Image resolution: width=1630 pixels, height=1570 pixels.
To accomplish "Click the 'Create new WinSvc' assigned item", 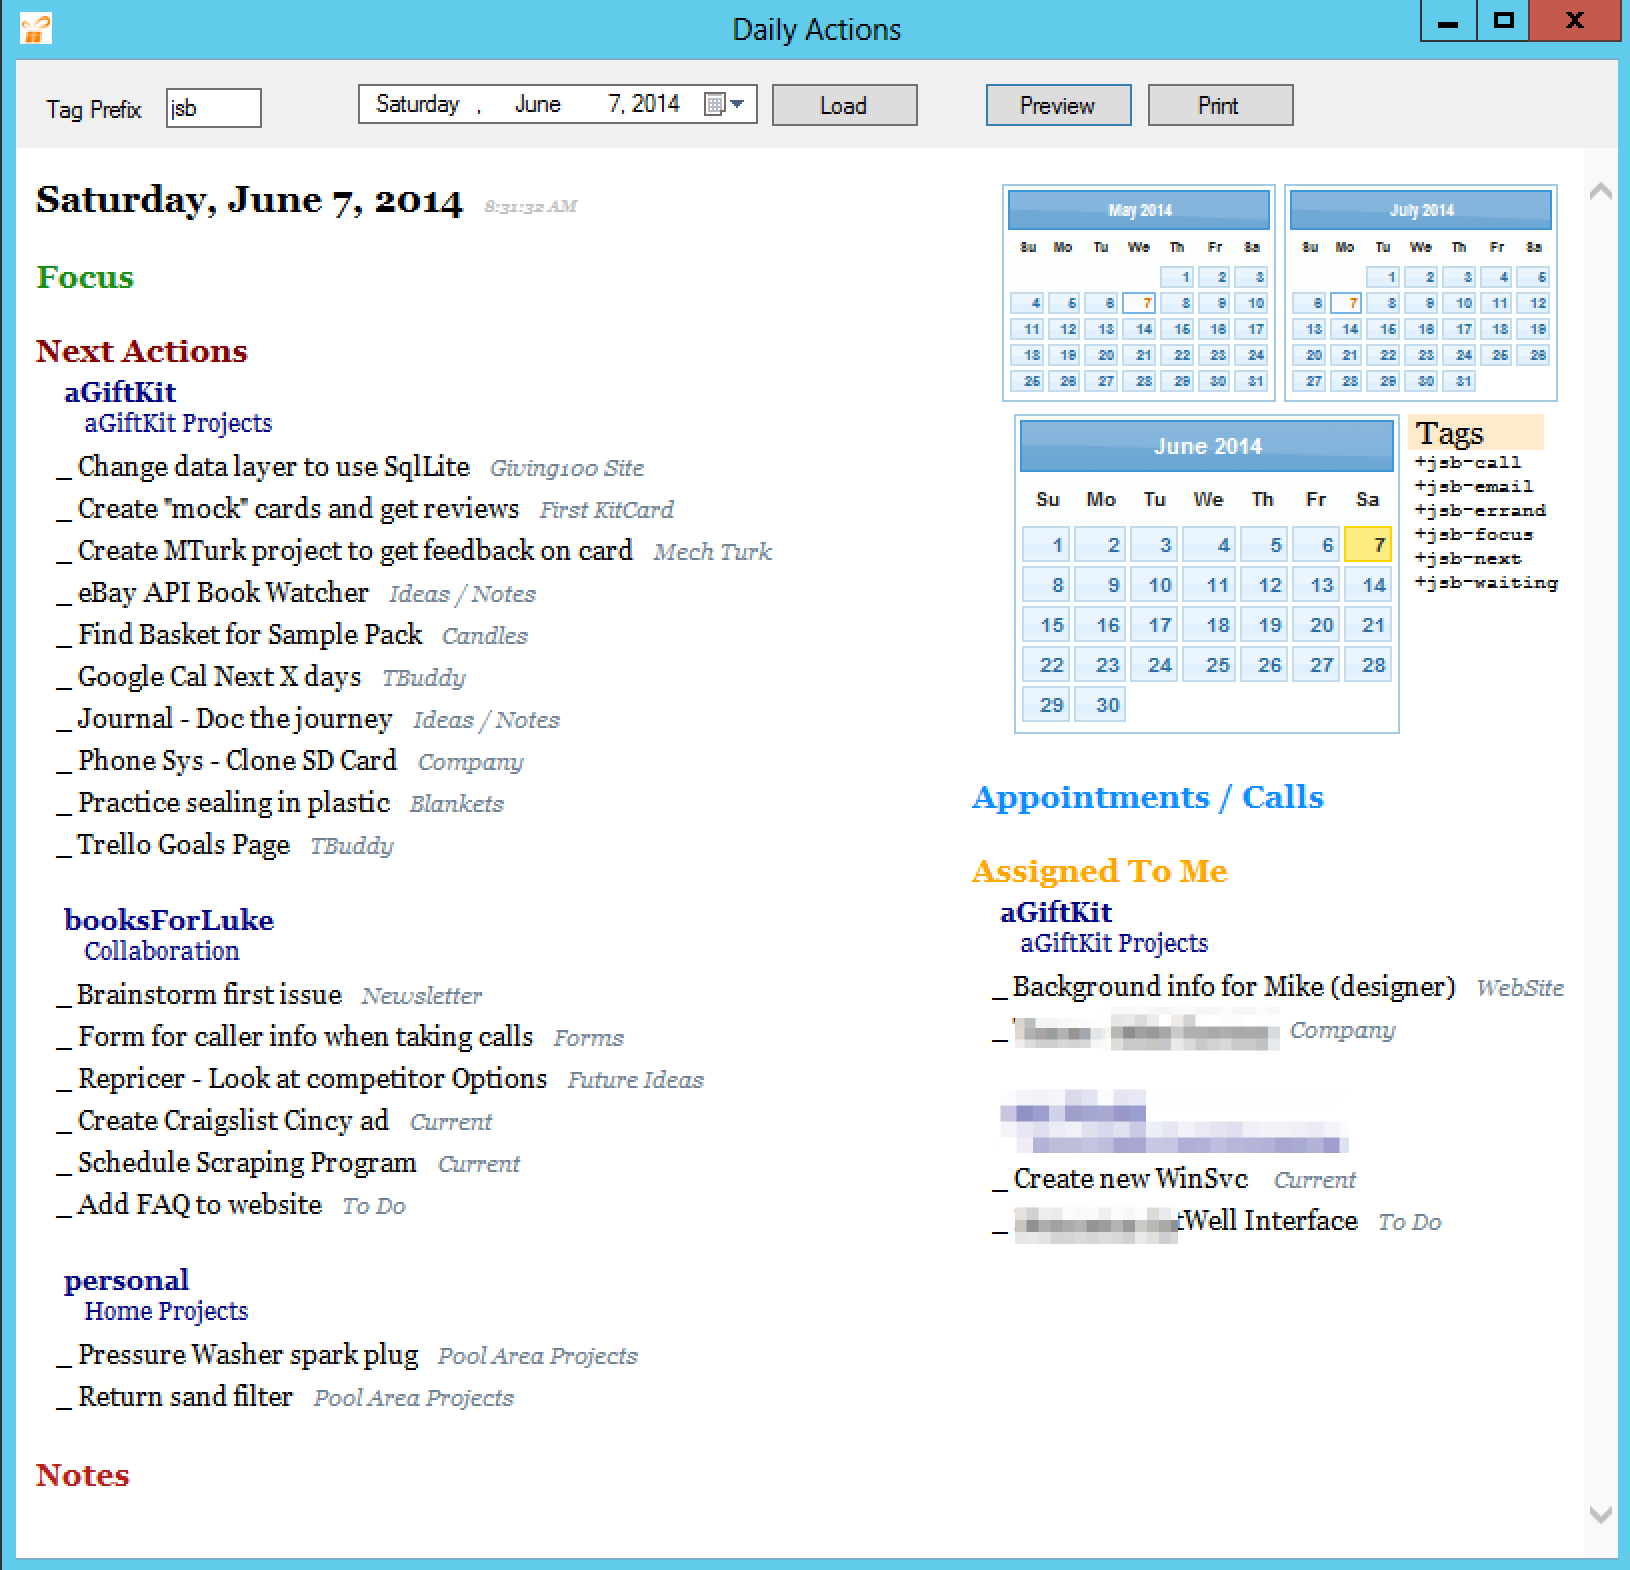I will pos(1130,1179).
